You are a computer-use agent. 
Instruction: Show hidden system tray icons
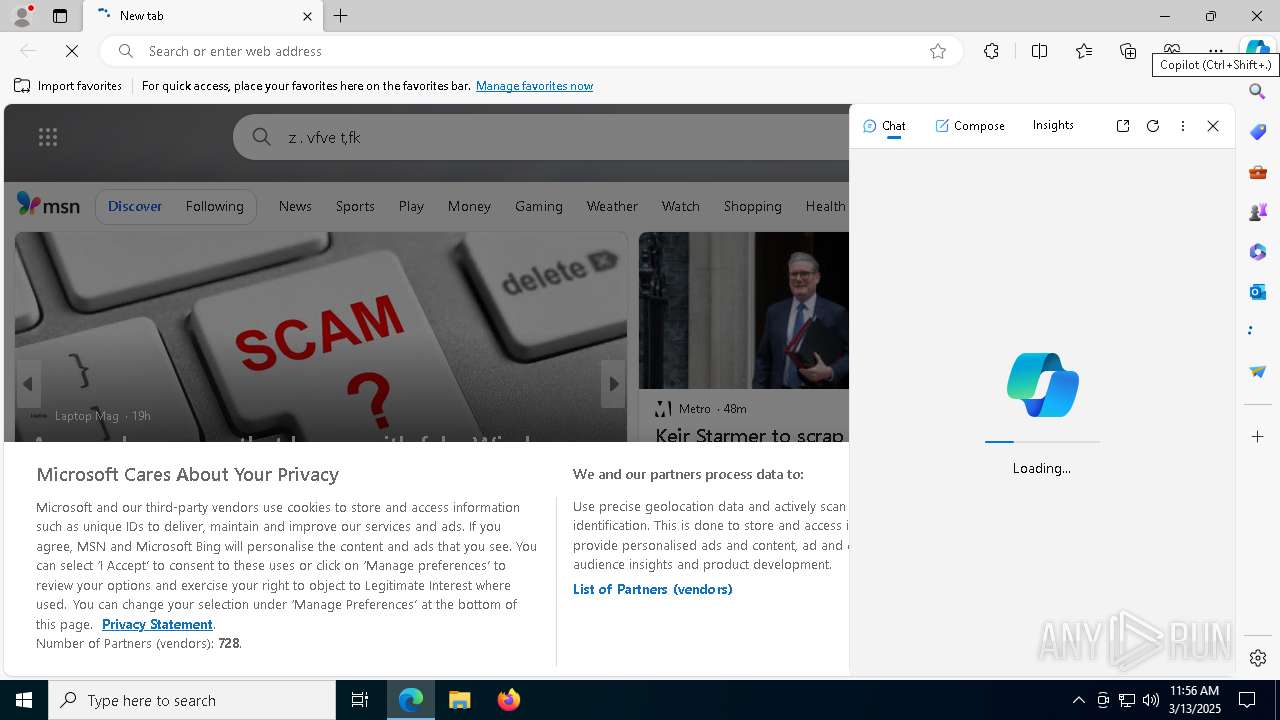coord(1078,700)
